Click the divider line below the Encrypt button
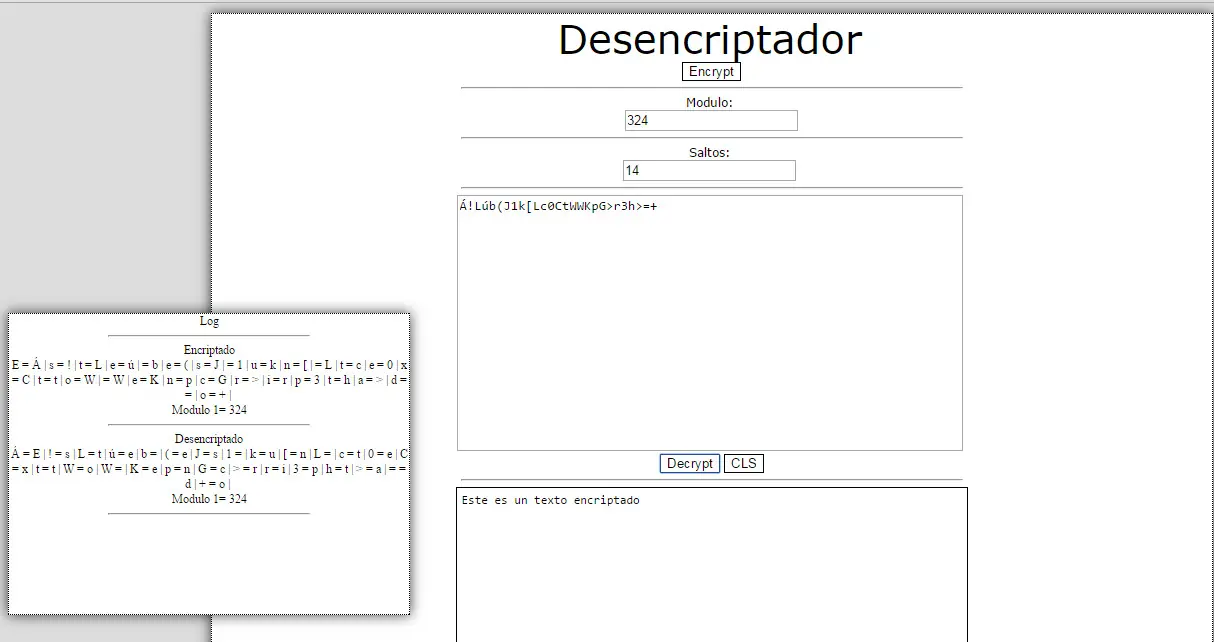This screenshot has width=1214, height=642. coord(711,88)
